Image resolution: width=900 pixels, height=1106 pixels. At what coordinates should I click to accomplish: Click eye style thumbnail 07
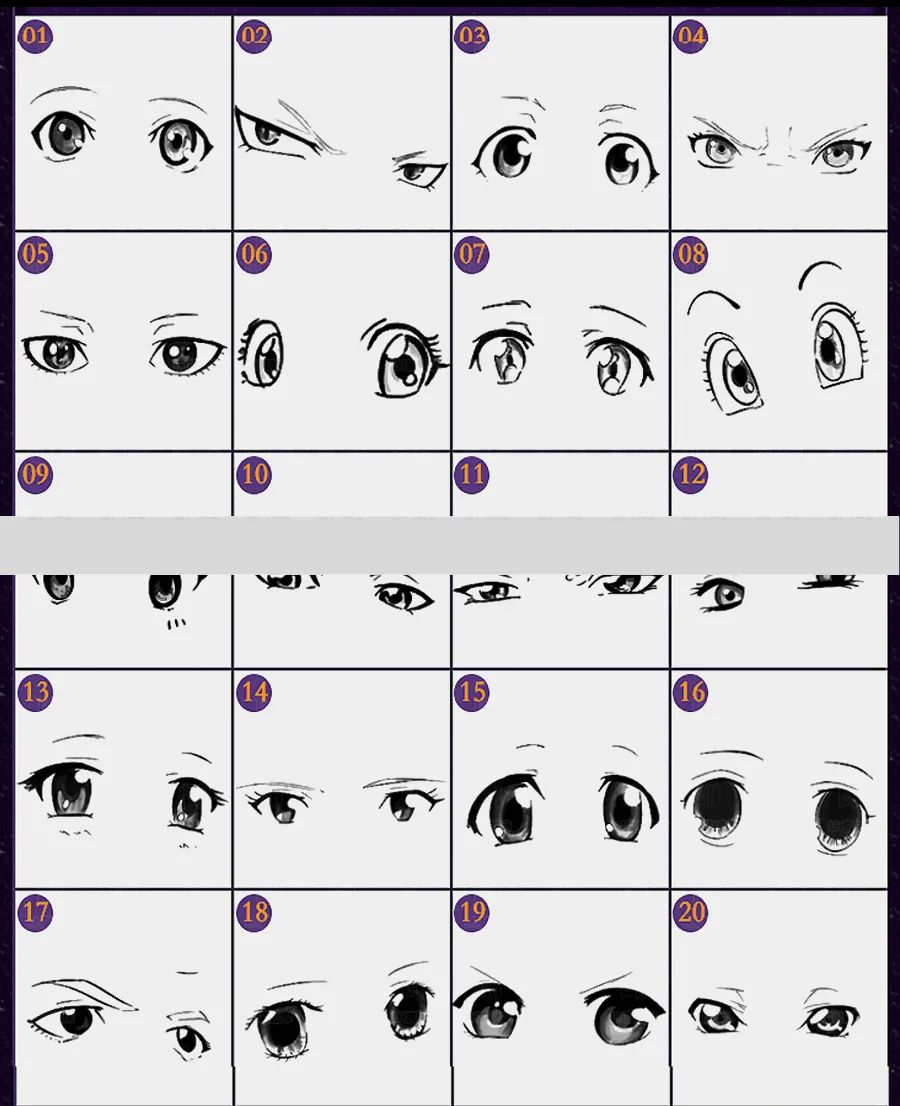[560, 341]
